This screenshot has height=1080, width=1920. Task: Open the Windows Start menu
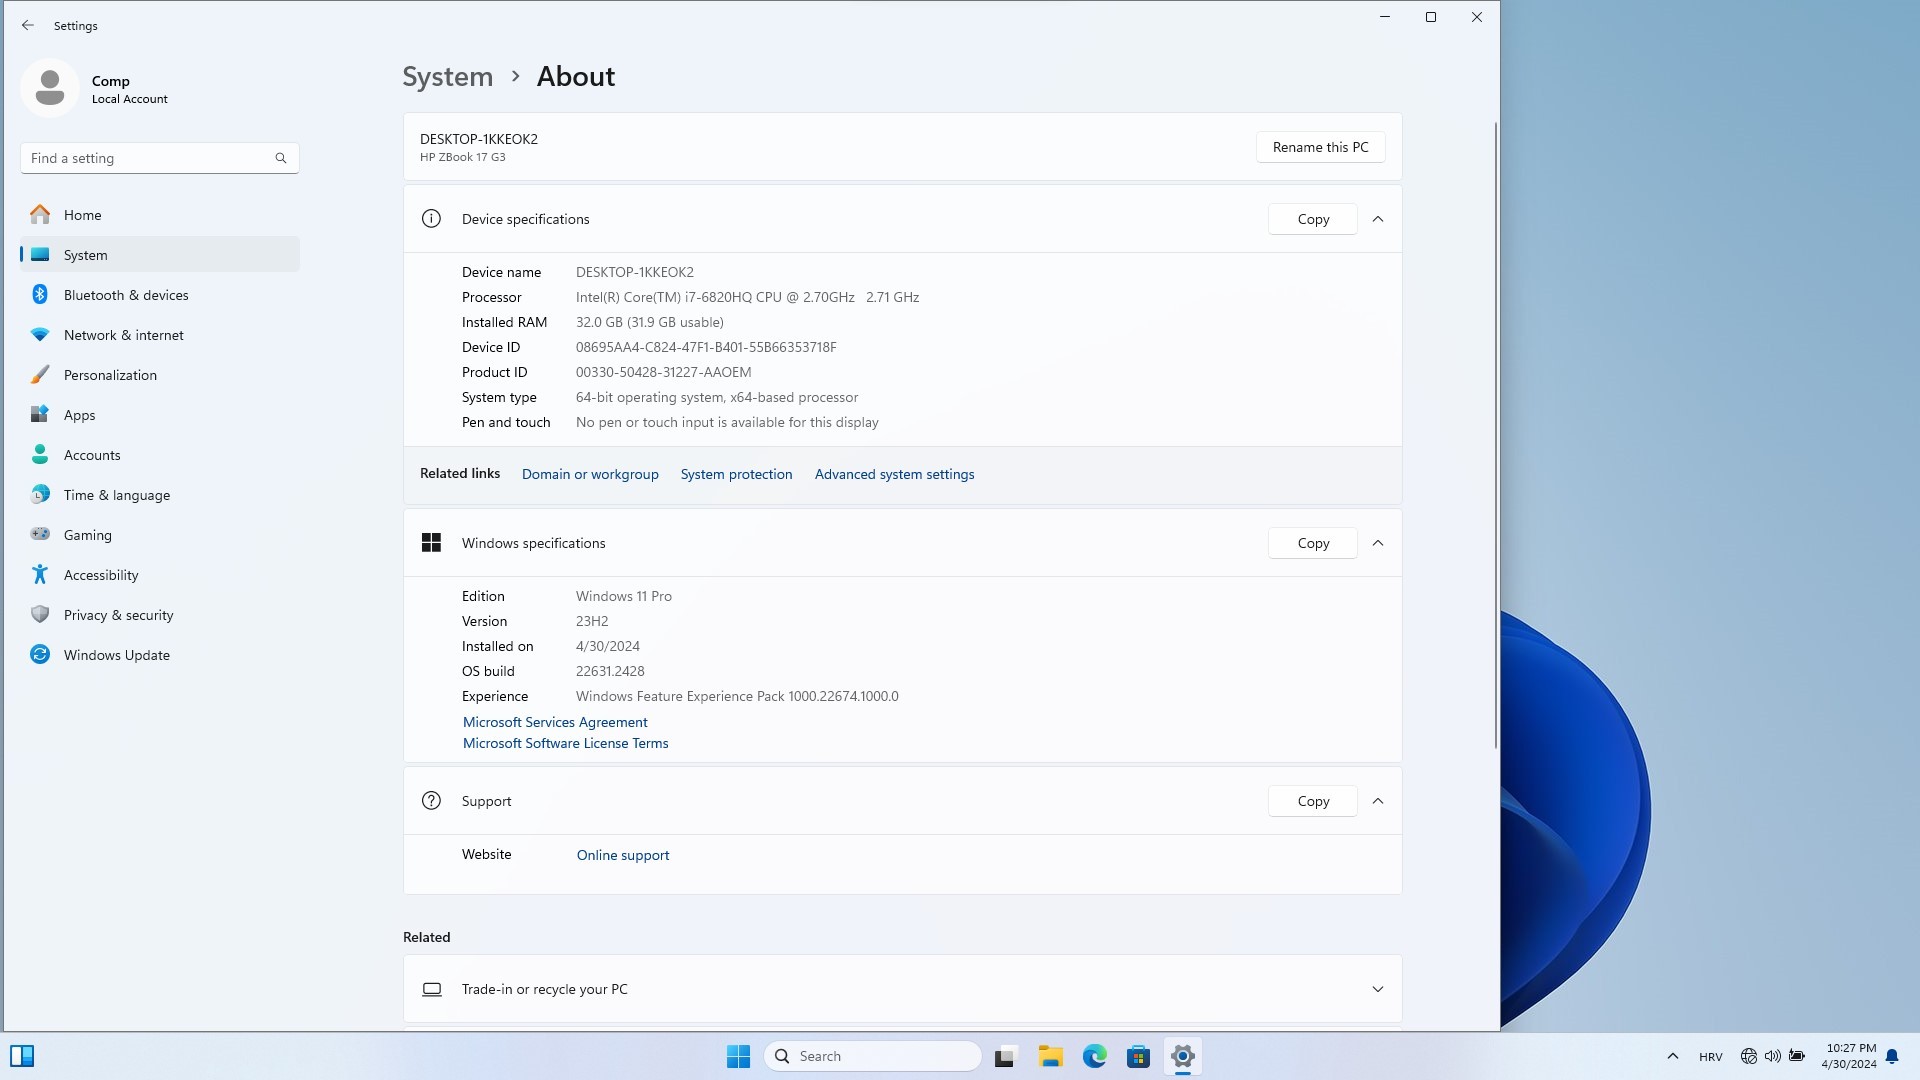[738, 1056]
